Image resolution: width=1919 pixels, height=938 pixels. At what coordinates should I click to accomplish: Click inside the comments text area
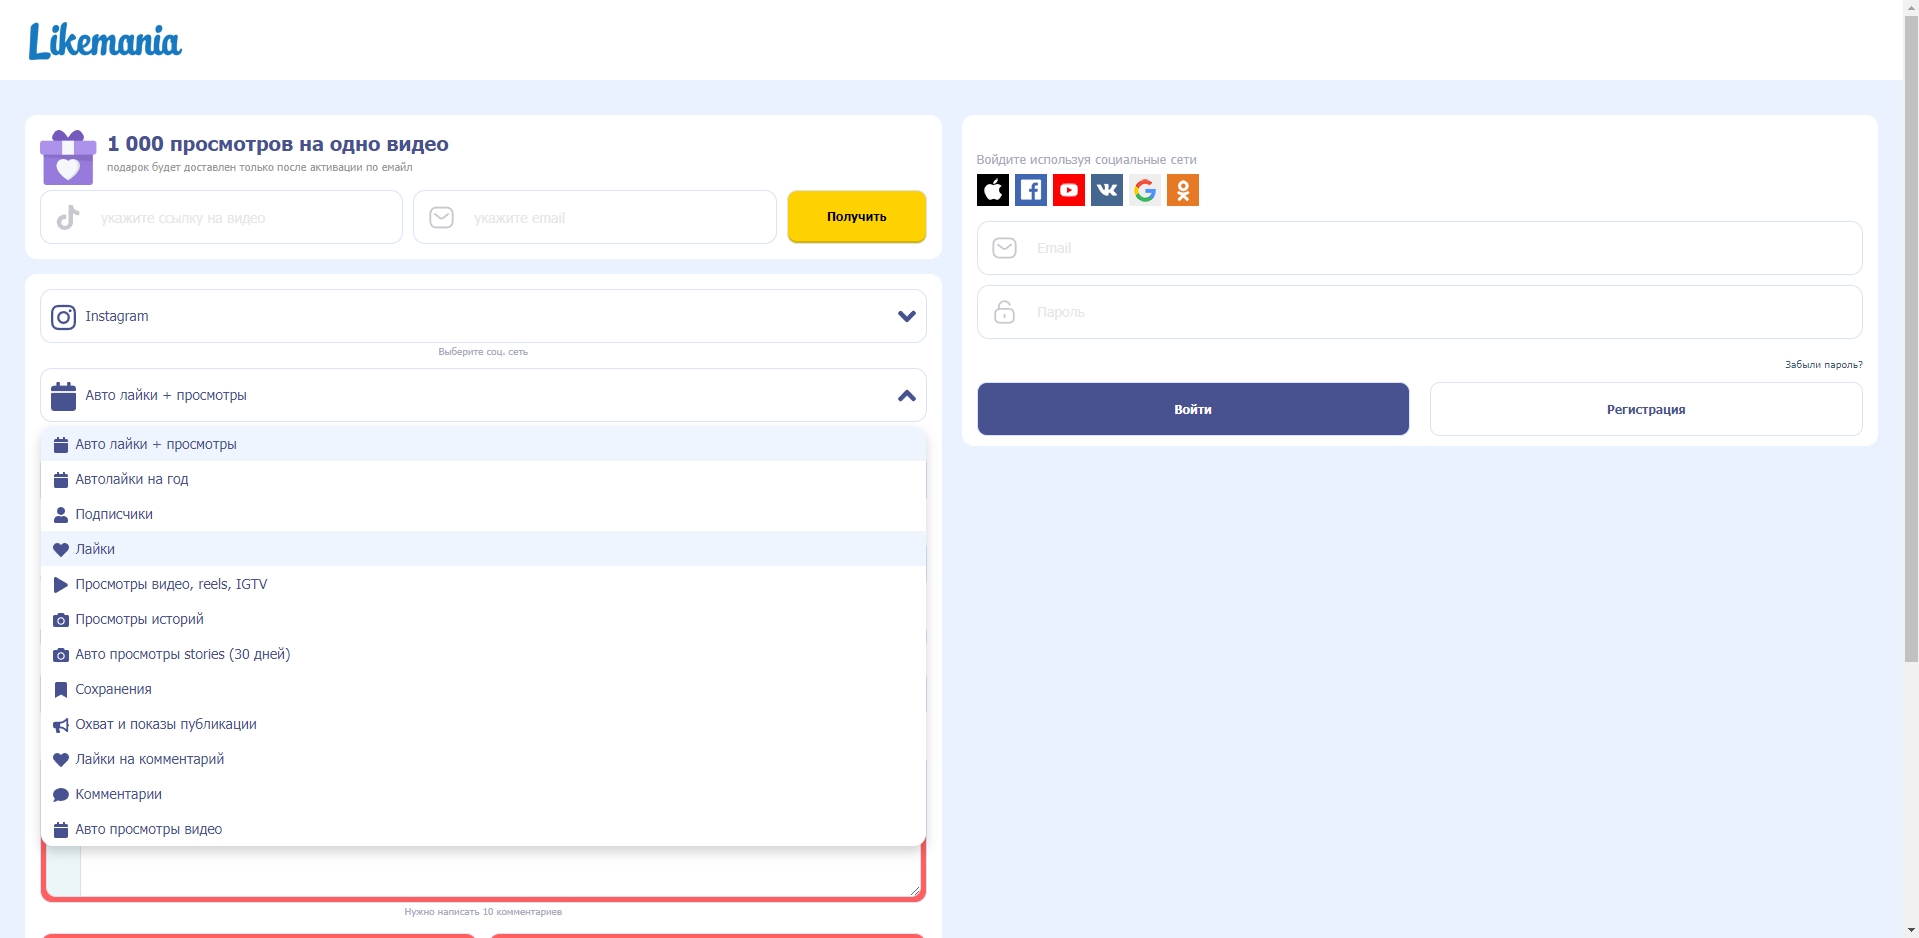(x=500, y=872)
